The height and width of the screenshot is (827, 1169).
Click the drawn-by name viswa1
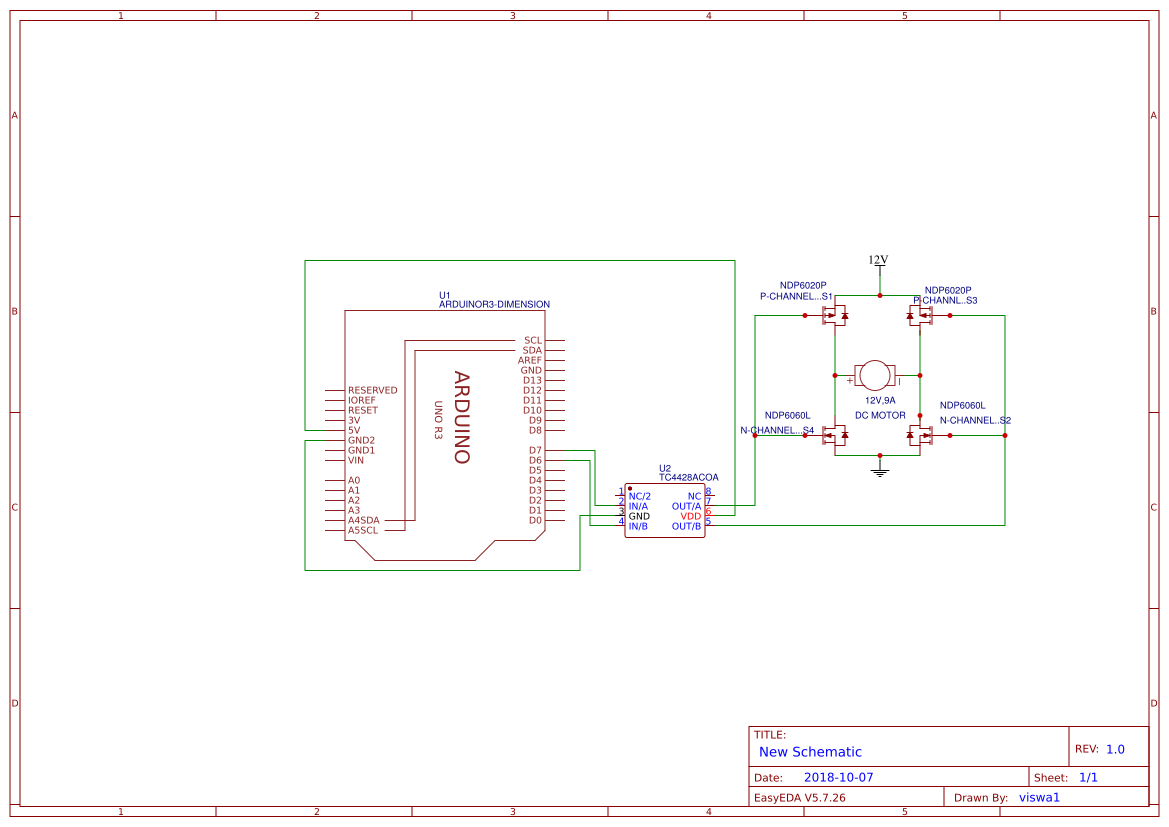[1039, 798]
